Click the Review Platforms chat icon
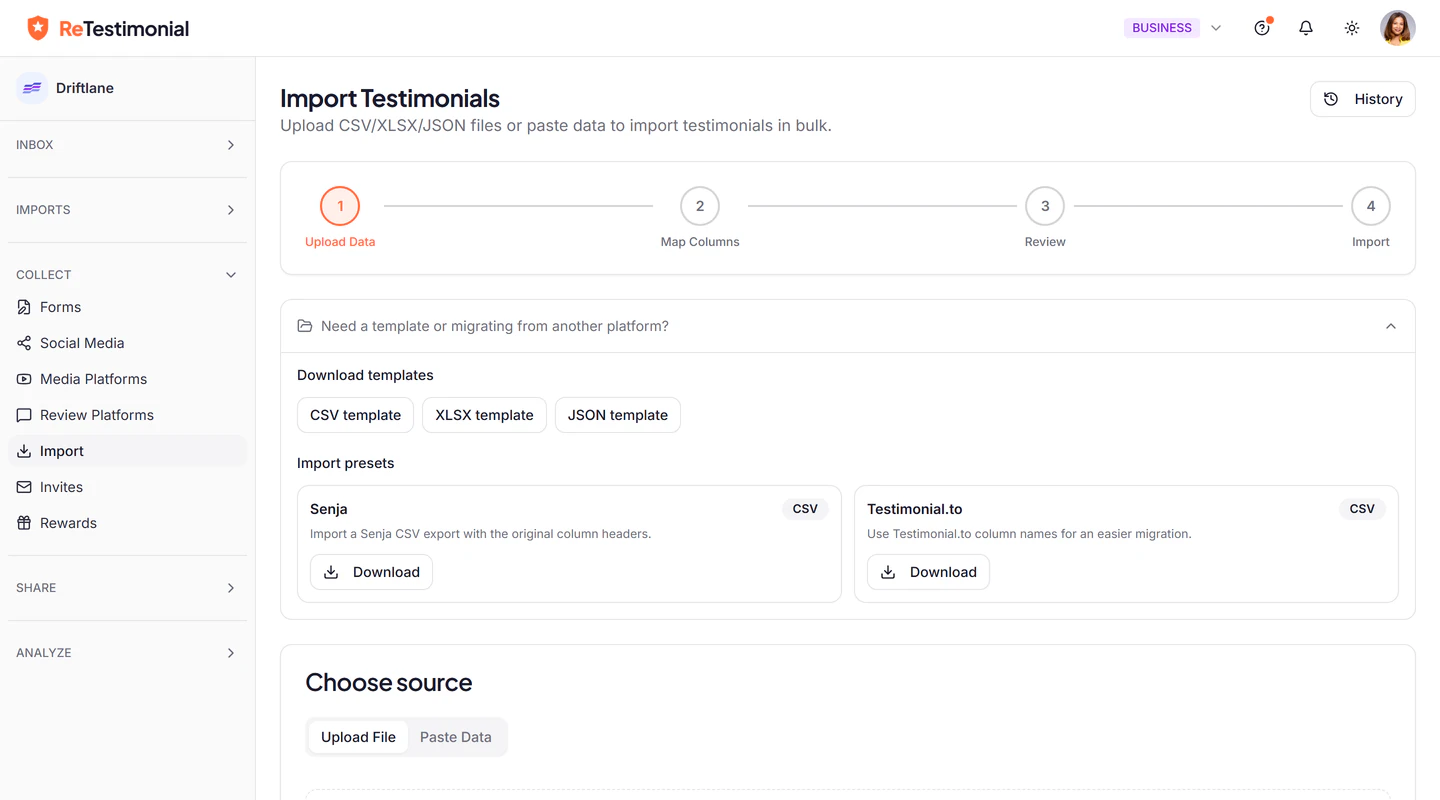The width and height of the screenshot is (1440, 800). tap(24, 415)
